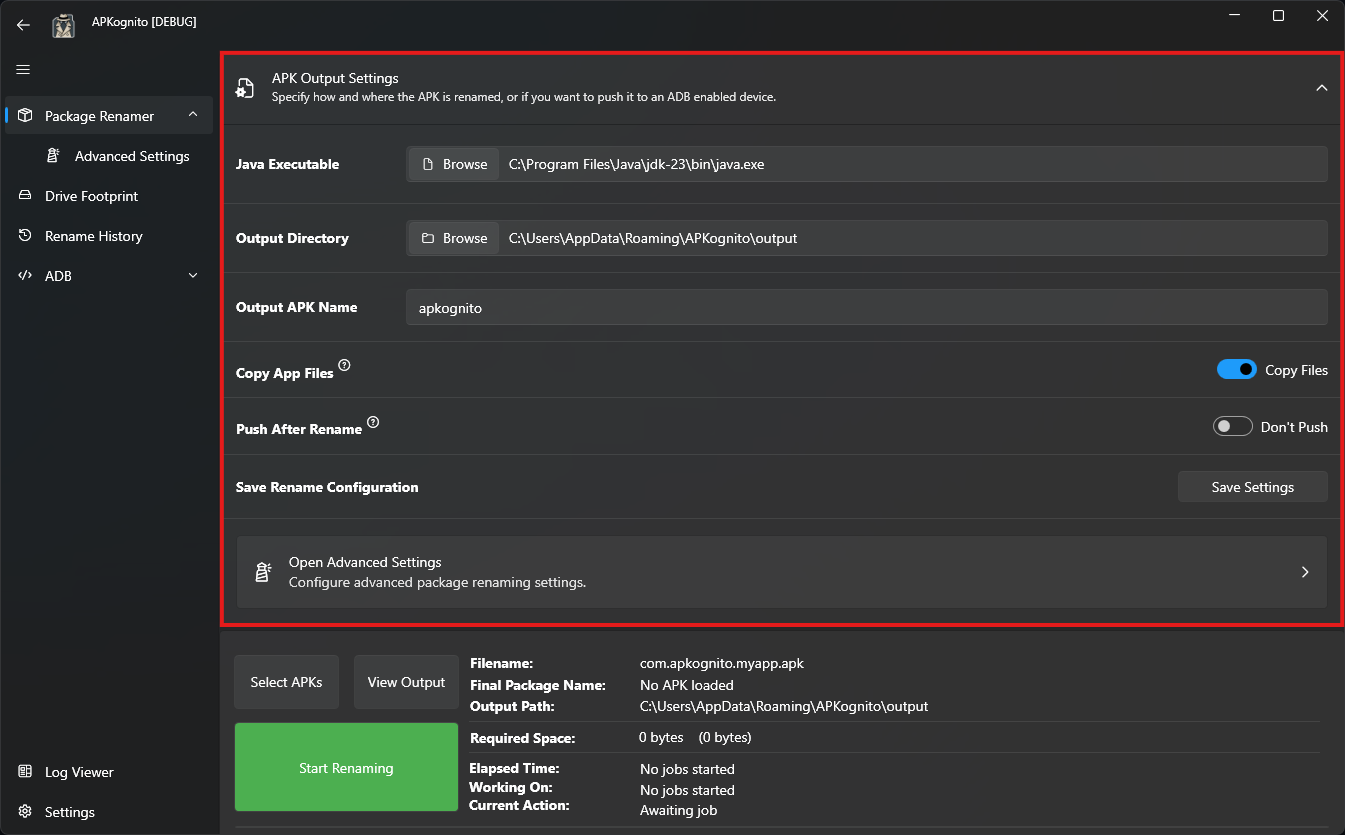Click the APKognito app logo icon
Screen dimensions: 1345x835
click(x=64, y=25)
